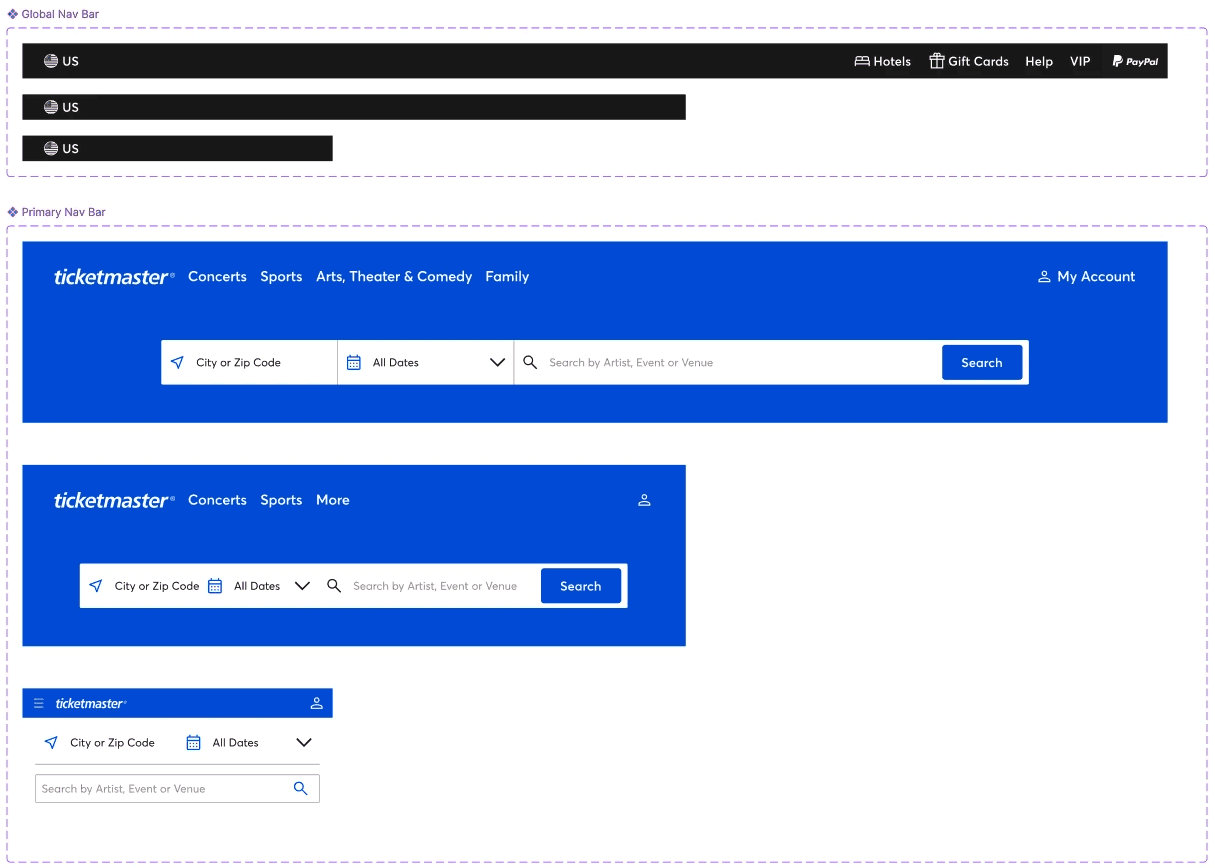Image resolution: width=1215 pixels, height=868 pixels.
Task: Click the Search button in the widest search bar
Action: click(x=982, y=362)
